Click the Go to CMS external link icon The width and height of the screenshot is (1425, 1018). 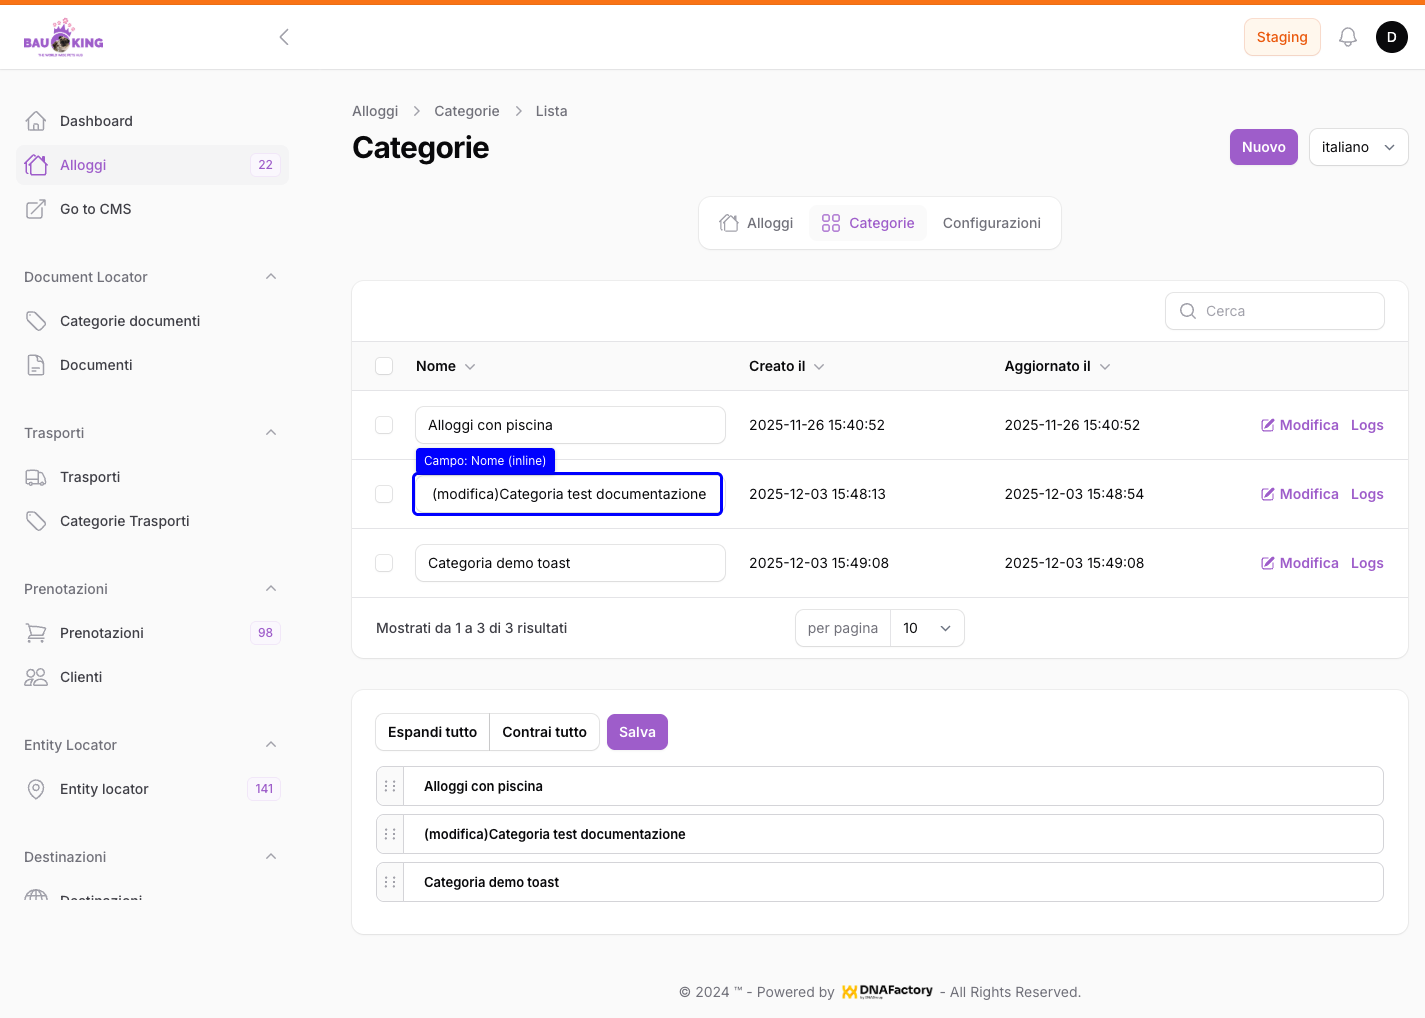[x=36, y=209]
